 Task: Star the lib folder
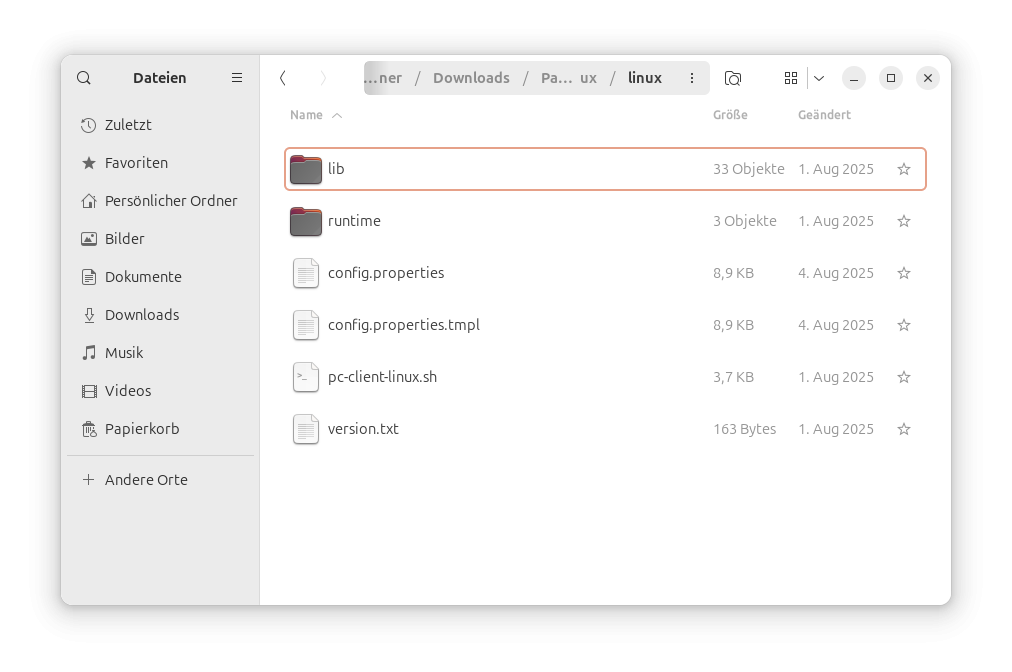(x=904, y=169)
